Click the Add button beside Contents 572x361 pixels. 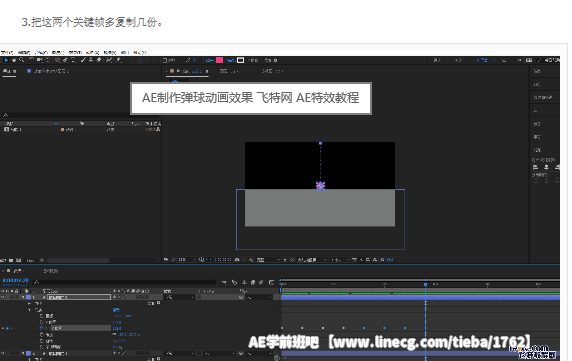tap(154, 303)
